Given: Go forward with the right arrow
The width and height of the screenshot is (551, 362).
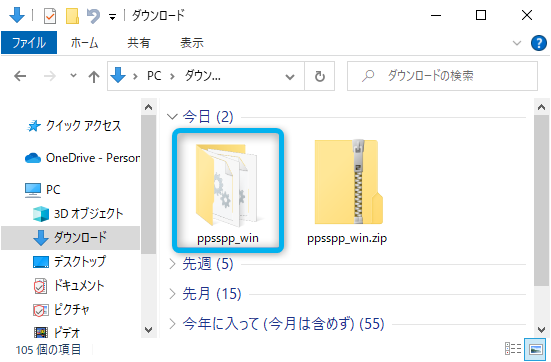Looking at the screenshot, I should (x=50, y=76).
